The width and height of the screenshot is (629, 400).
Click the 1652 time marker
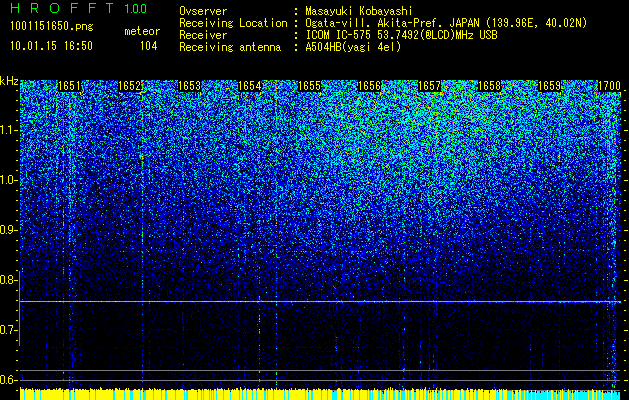(x=130, y=86)
